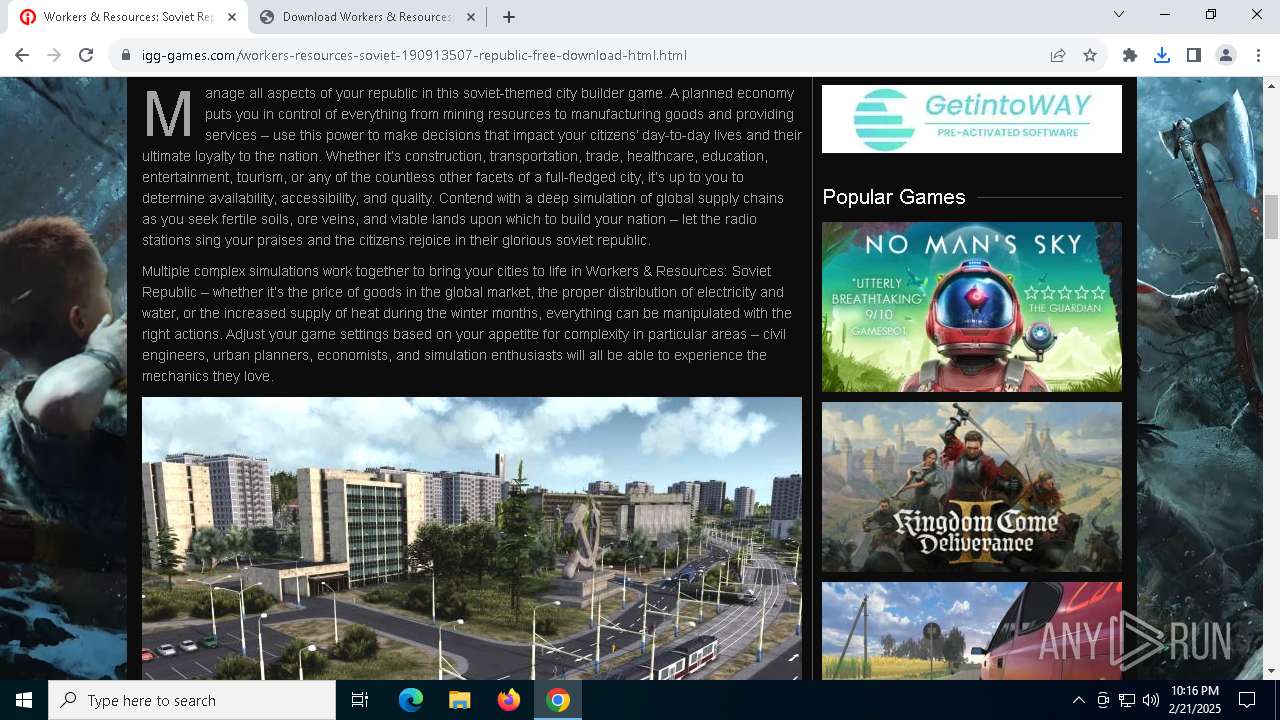
Task: Open Task View on taskbar
Action: tap(360, 700)
